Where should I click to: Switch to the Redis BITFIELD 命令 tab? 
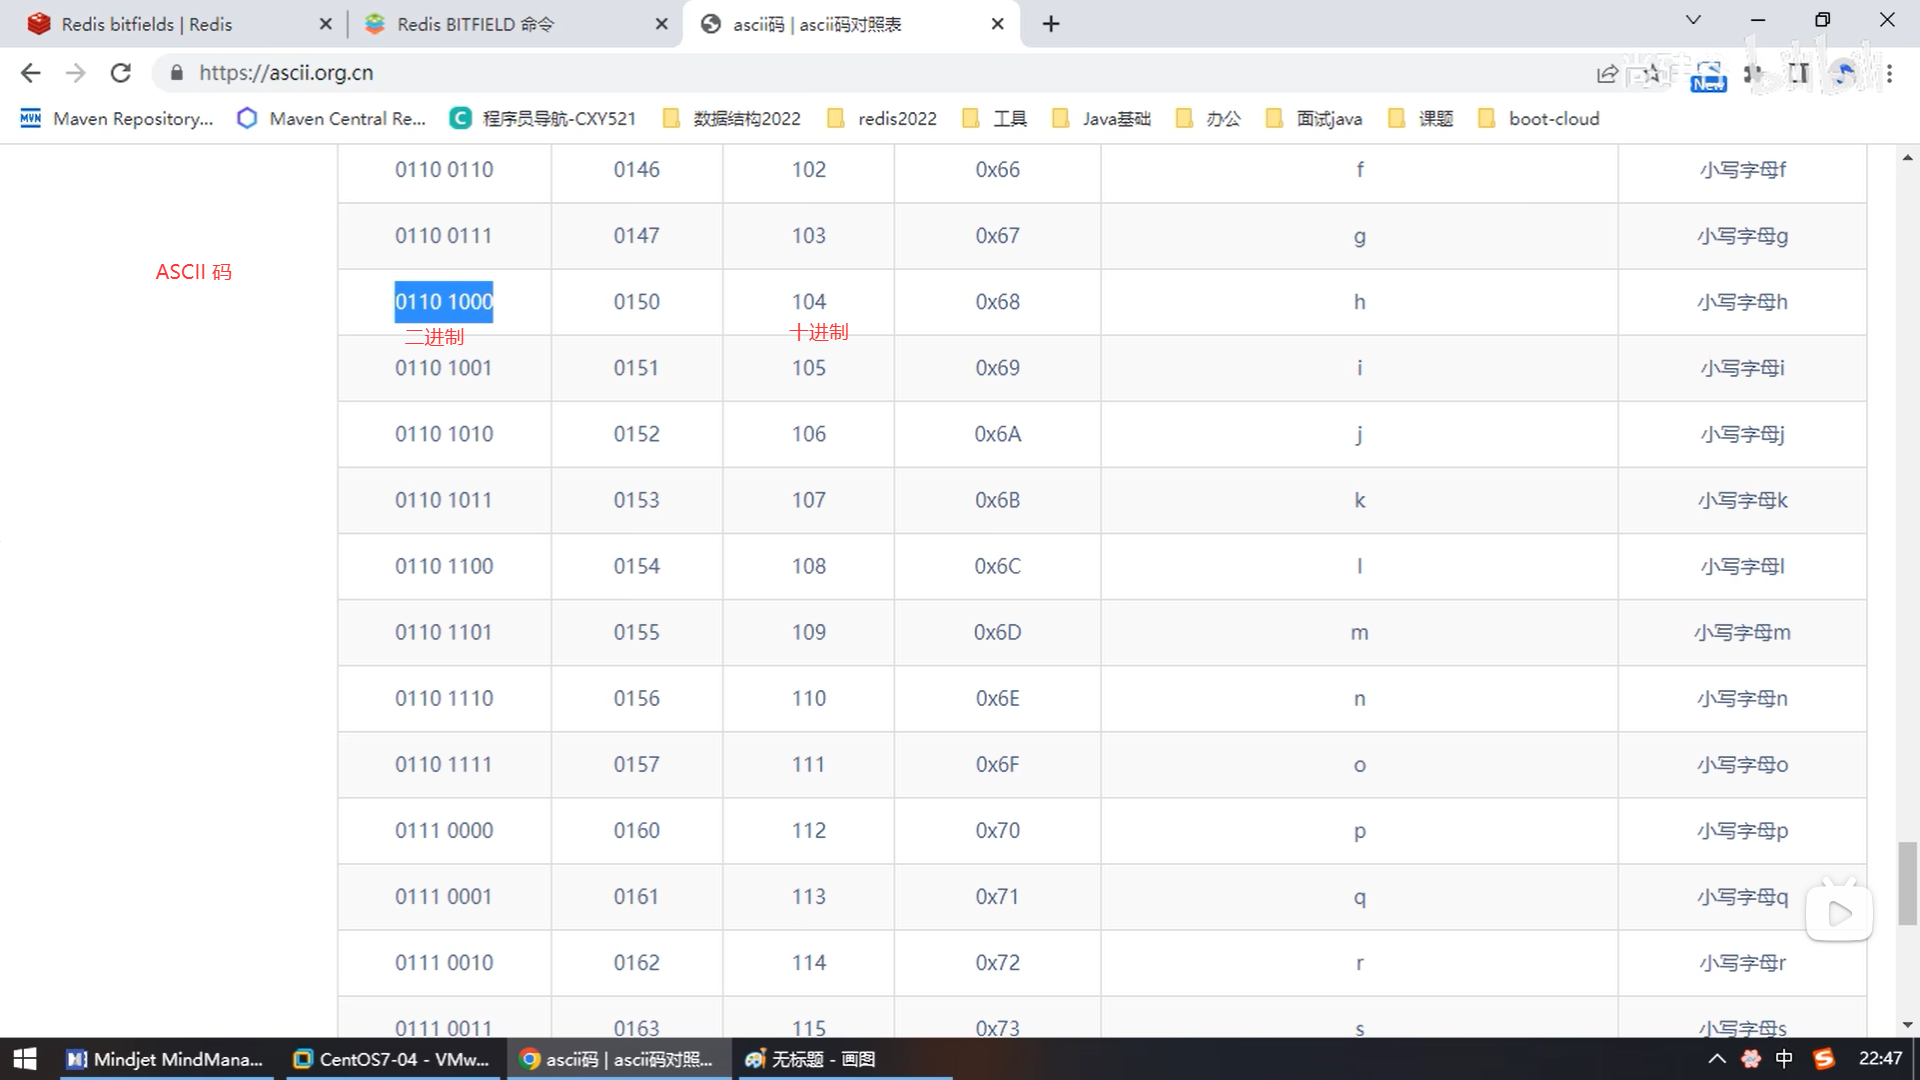475,24
